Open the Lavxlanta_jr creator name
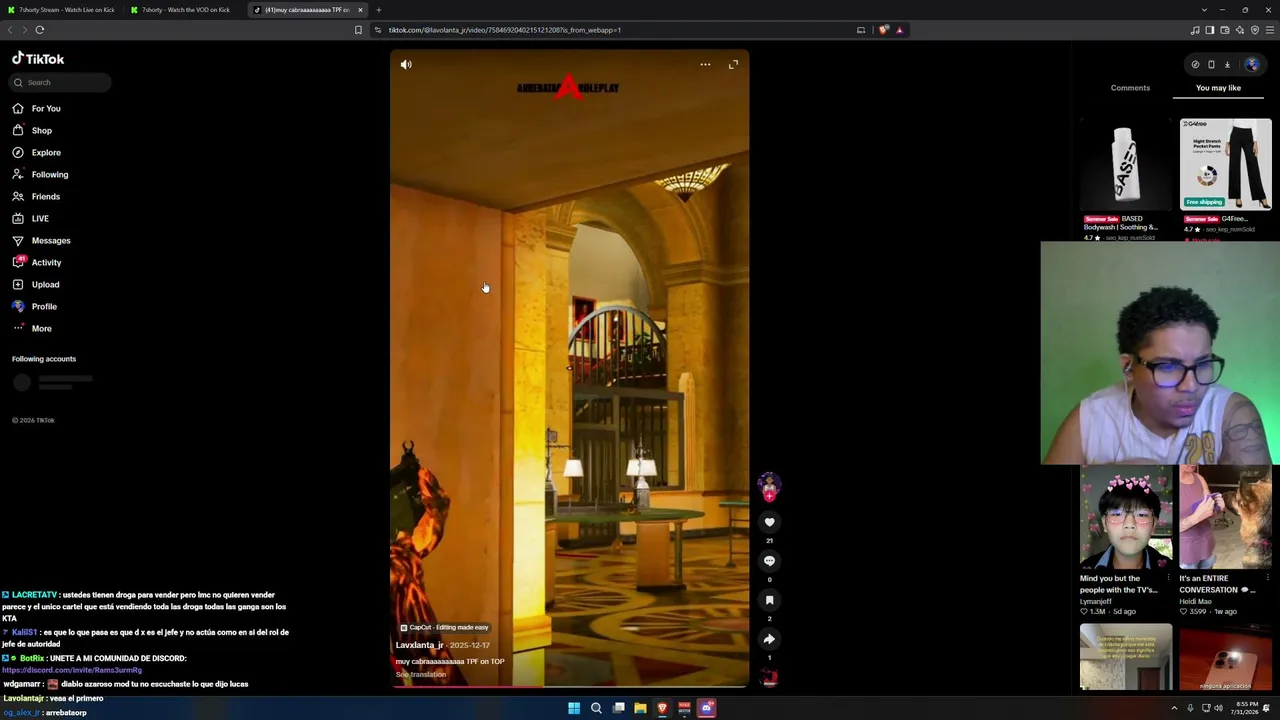 point(419,645)
